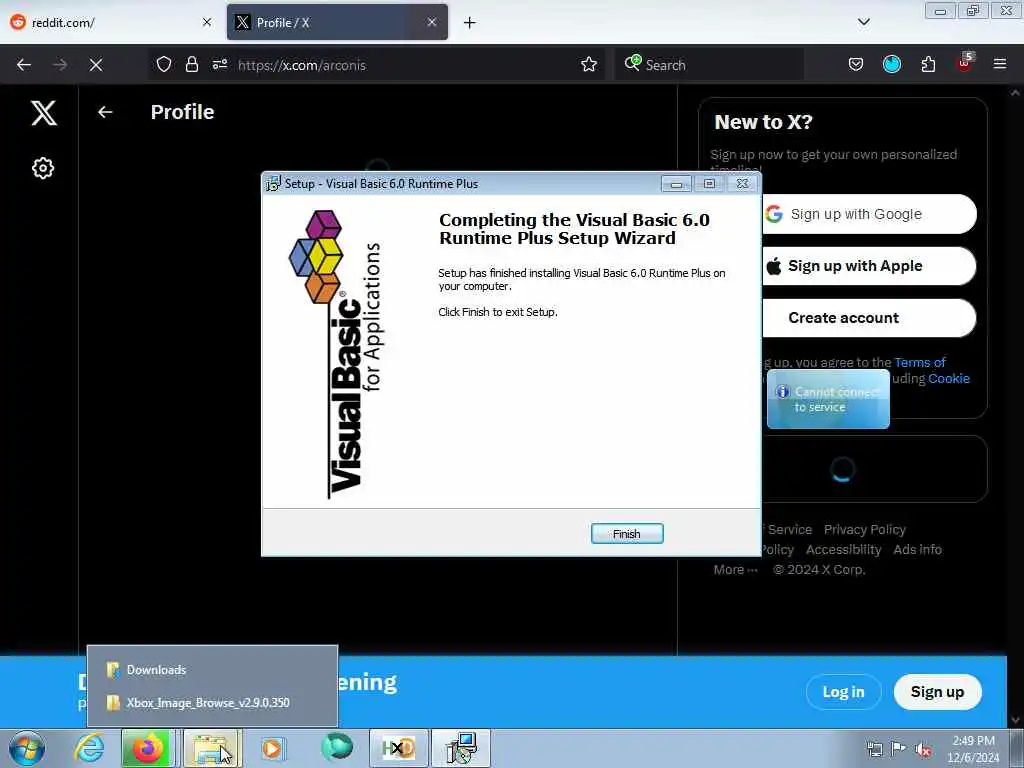
Task: Sign up with Google
Action: click(x=869, y=214)
